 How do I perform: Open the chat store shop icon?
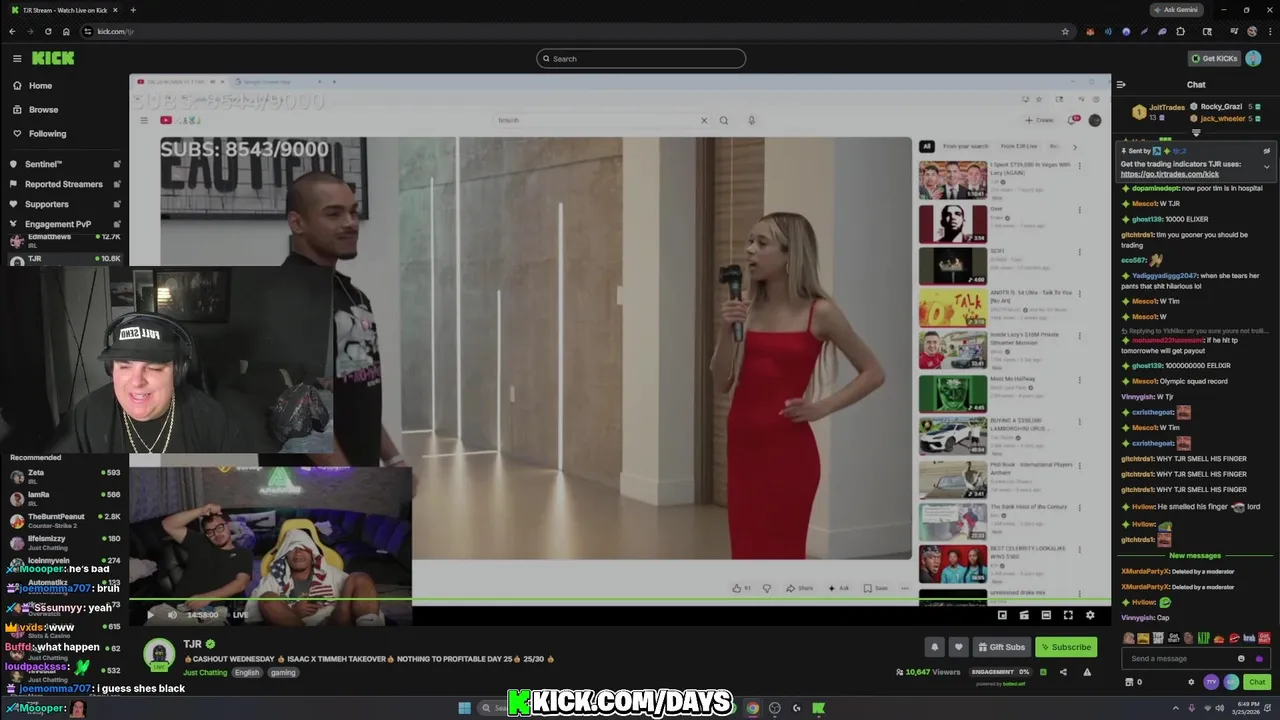1129,682
